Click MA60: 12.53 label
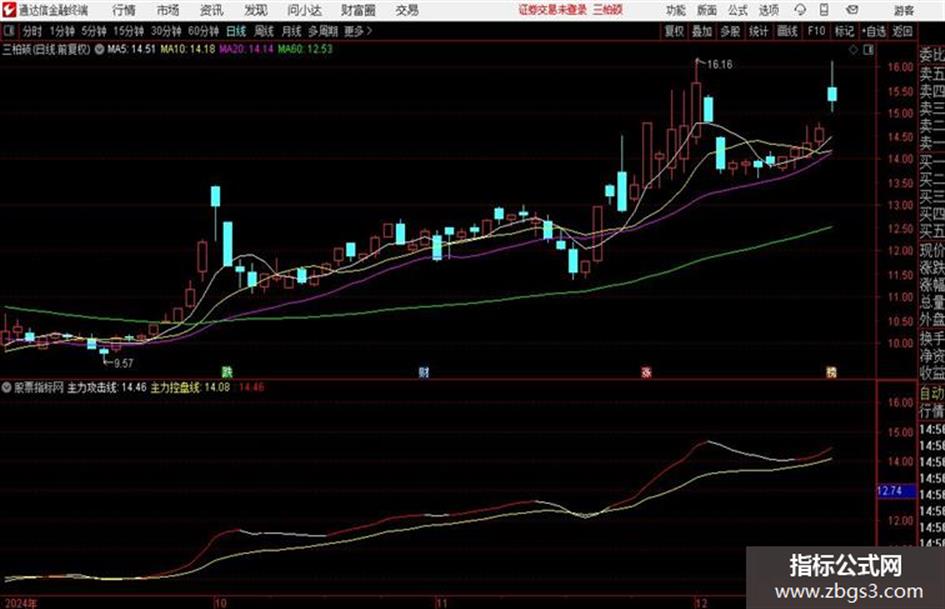The width and height of the screenshot is (945, 609). point(305,49)
